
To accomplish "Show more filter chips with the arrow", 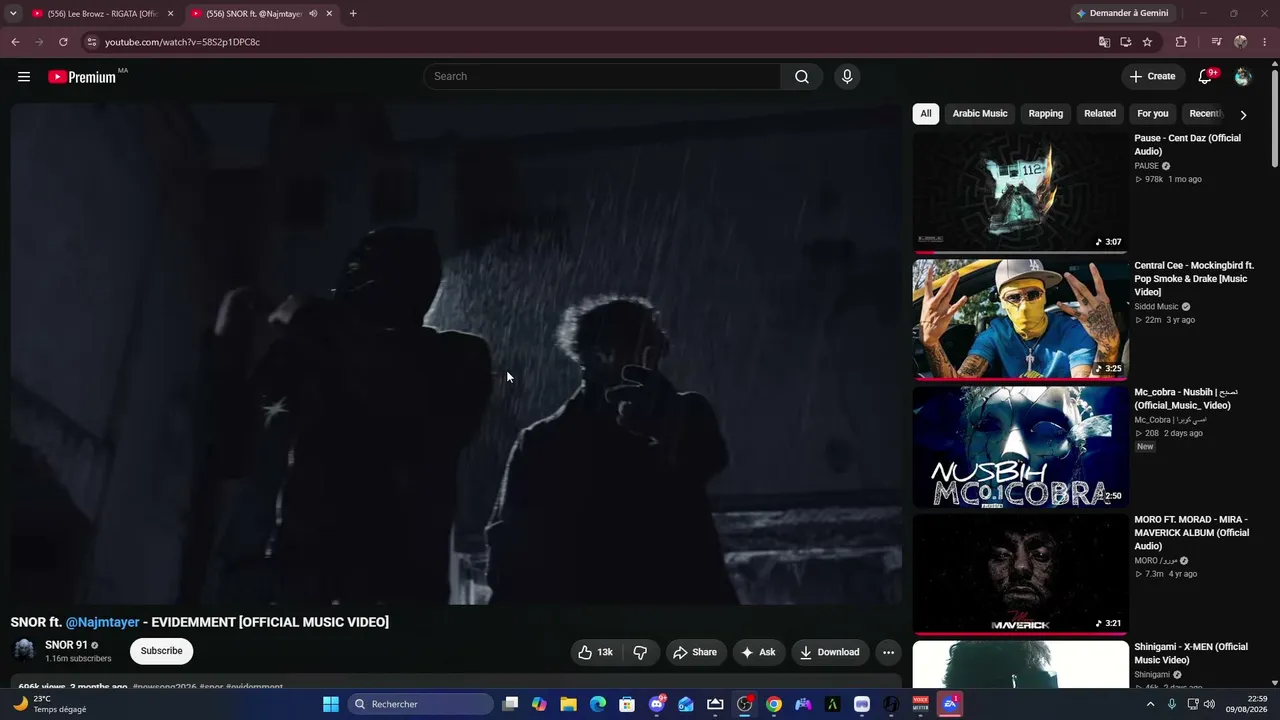I will click(x=1243, y=114).
